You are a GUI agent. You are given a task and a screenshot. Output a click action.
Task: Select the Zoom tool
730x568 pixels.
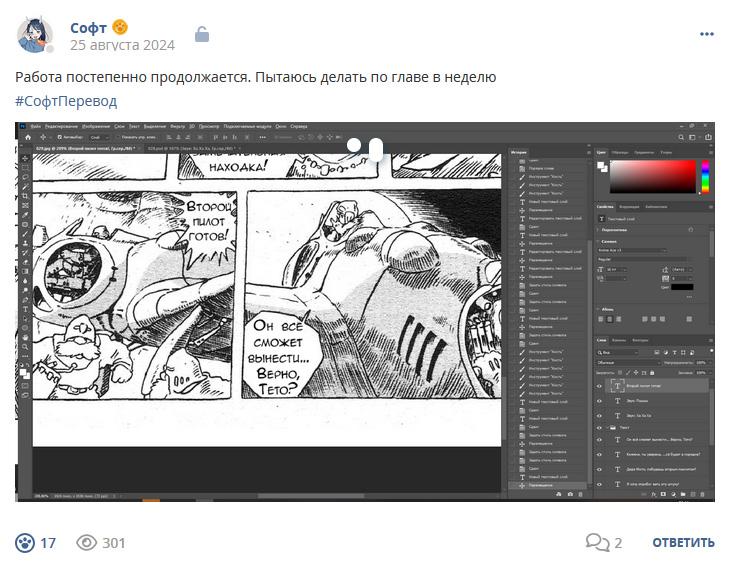point(25,347)
